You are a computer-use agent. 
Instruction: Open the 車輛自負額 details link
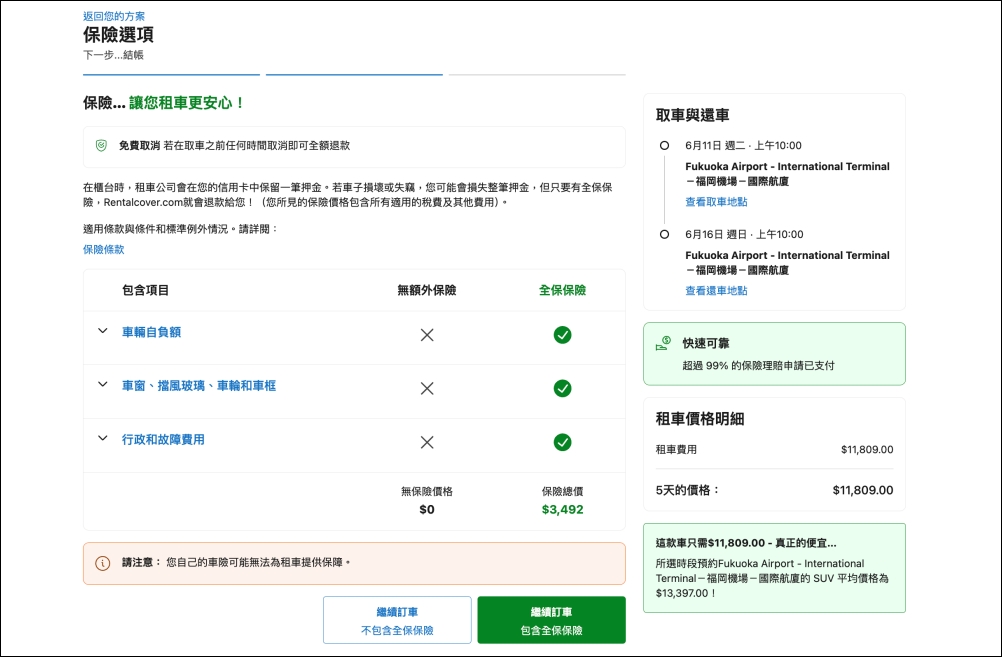point(151,332)
